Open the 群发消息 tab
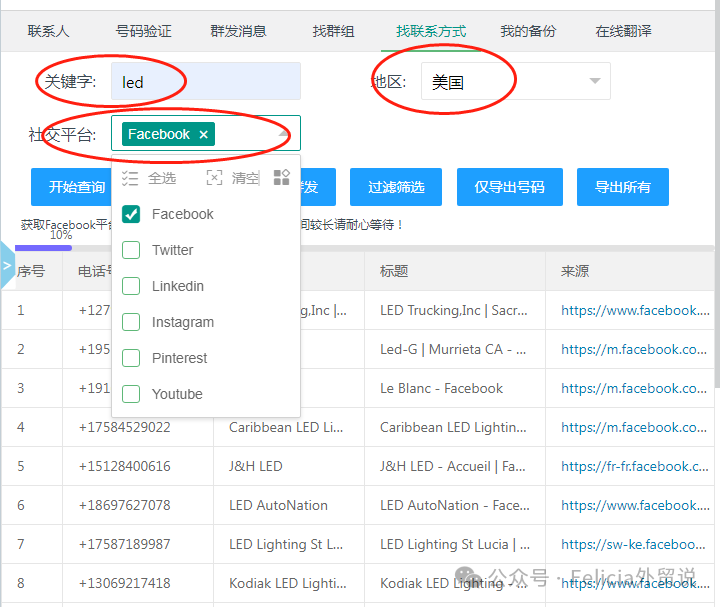This screenshot has width=720, height=607. tap(238, 31)
